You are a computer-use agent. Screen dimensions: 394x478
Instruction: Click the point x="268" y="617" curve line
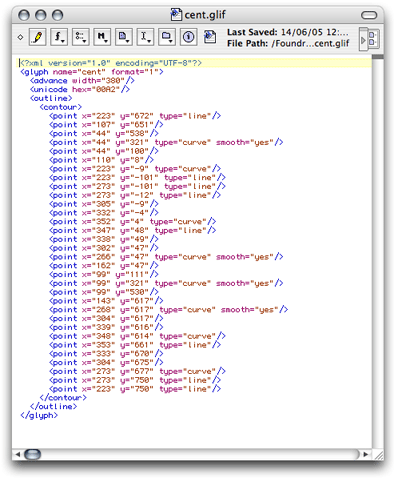(168, 310)
